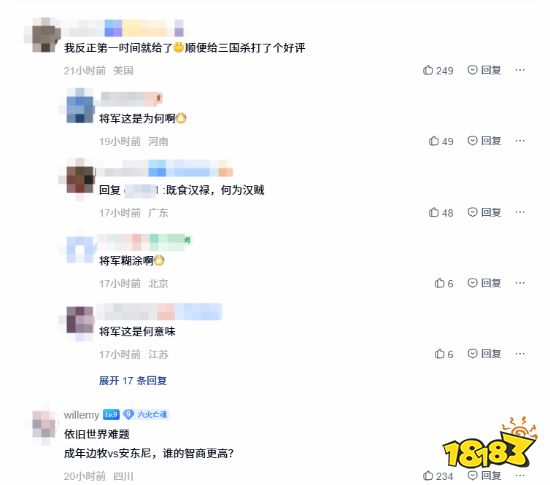550x485 pixels.
Task: Reply to the 江苏 user's comment
Action: pyautogui.click(x=484, y=353)
